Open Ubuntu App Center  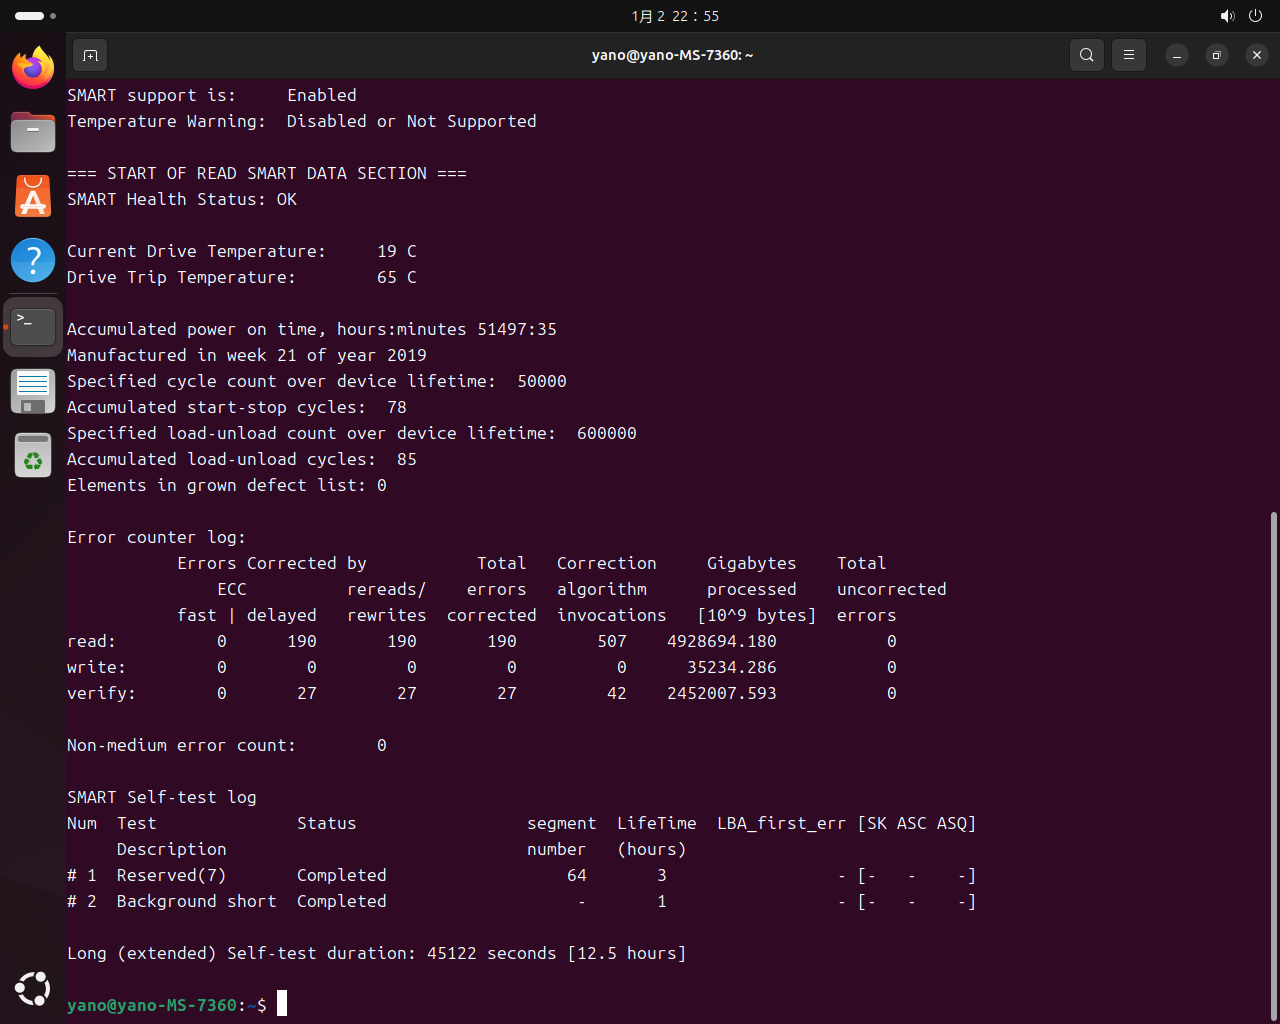pyautogui.click(x=33, y=196)
